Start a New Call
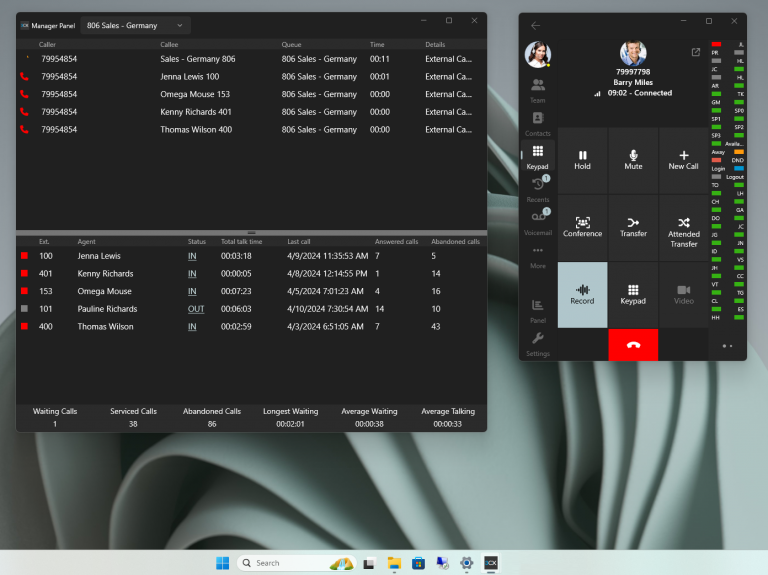The height and width of the screenshot is (575, 768). [683, 160]
